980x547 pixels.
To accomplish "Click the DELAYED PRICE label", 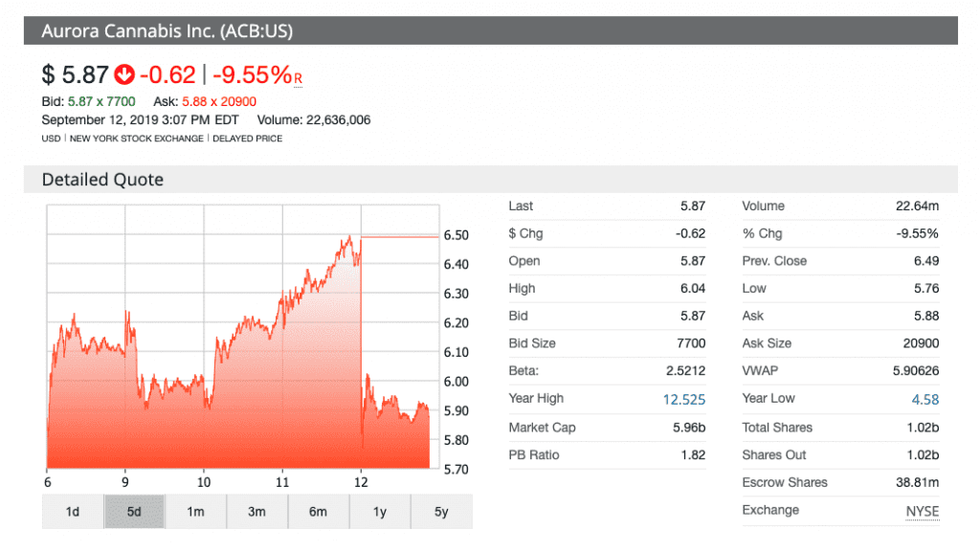I will (x=247, y=138).
